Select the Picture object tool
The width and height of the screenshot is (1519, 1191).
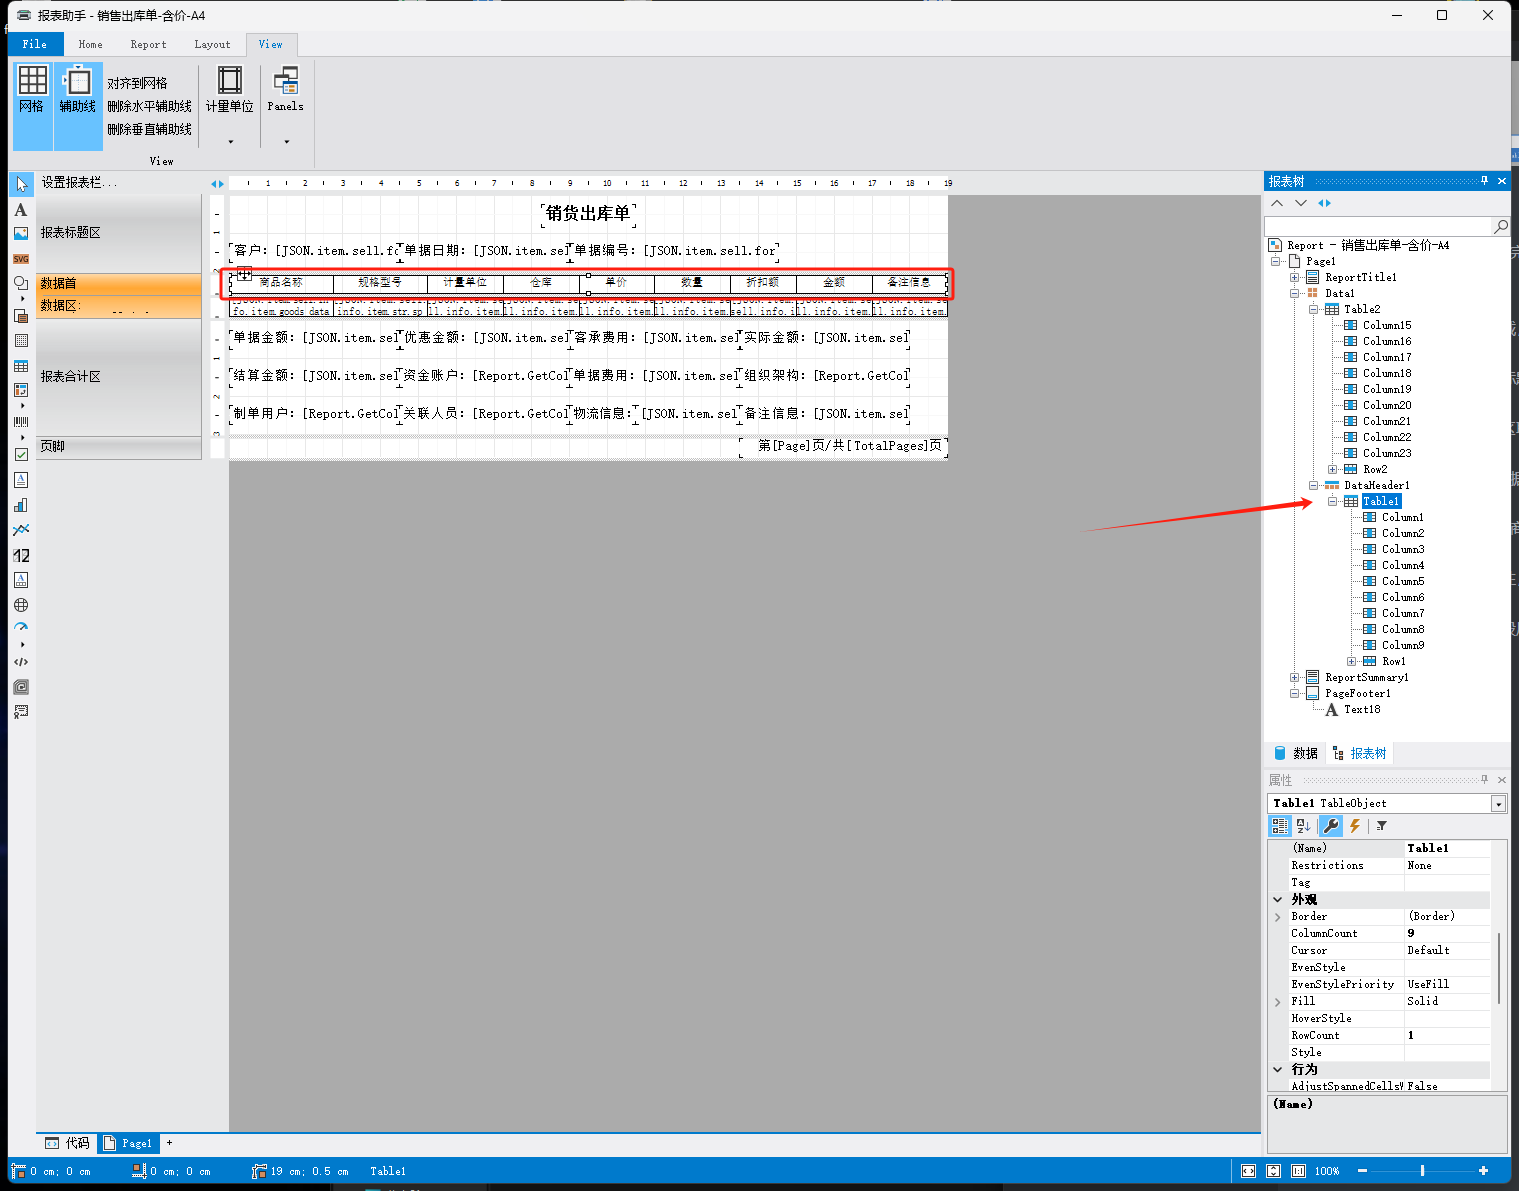coord(21,233)
